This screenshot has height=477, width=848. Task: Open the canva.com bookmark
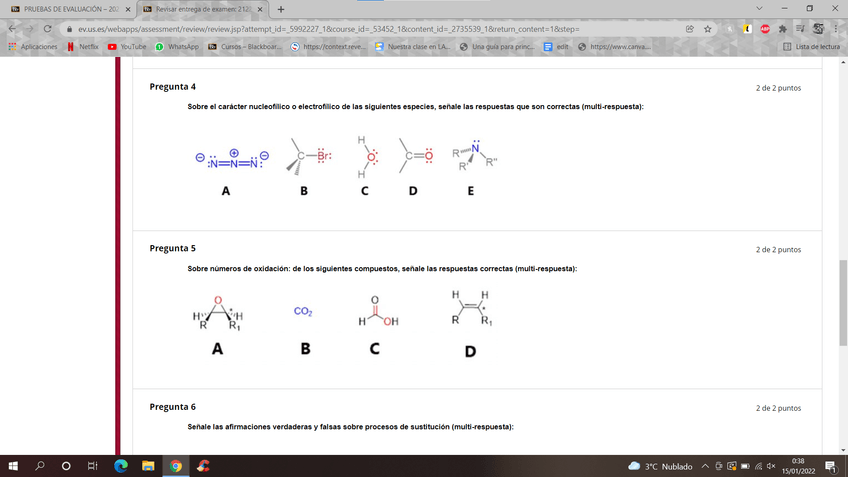coord(614,47)
